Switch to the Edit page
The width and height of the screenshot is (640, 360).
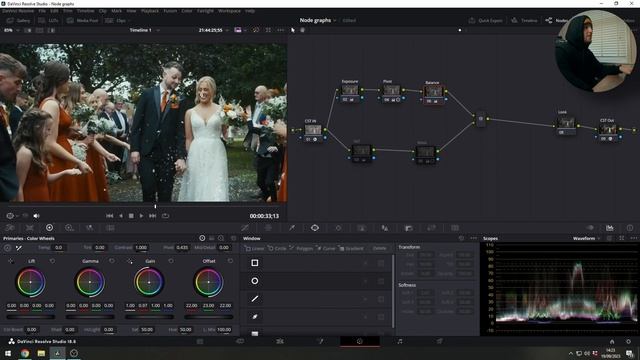pyautogui.click(x=280, y=341)
